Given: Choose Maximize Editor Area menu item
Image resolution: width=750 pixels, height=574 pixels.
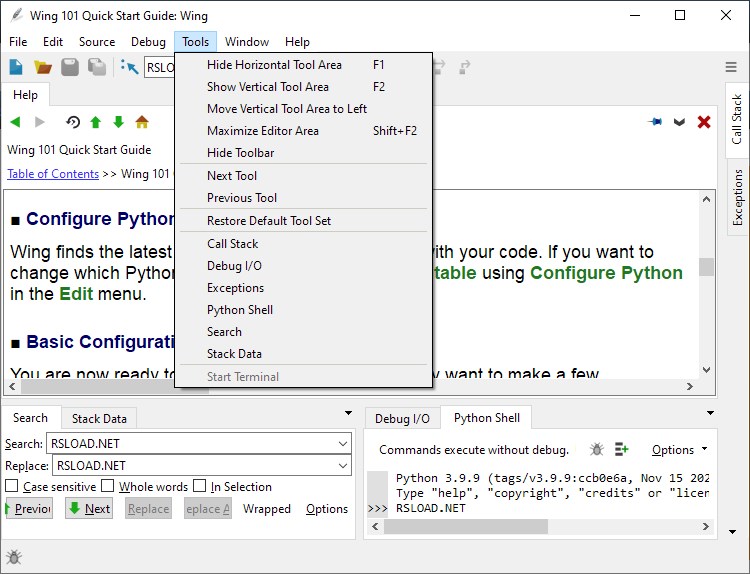Looking at the screenshot, I should point(262,131).
